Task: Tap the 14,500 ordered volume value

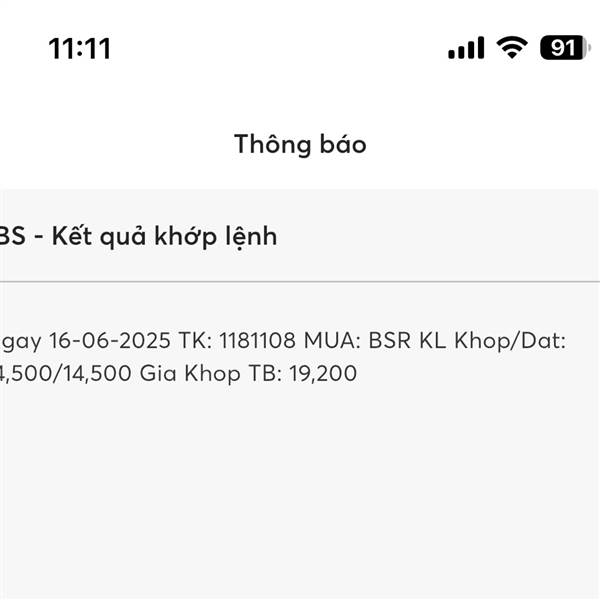Action: pyautogui.click(x=98, y=373)
